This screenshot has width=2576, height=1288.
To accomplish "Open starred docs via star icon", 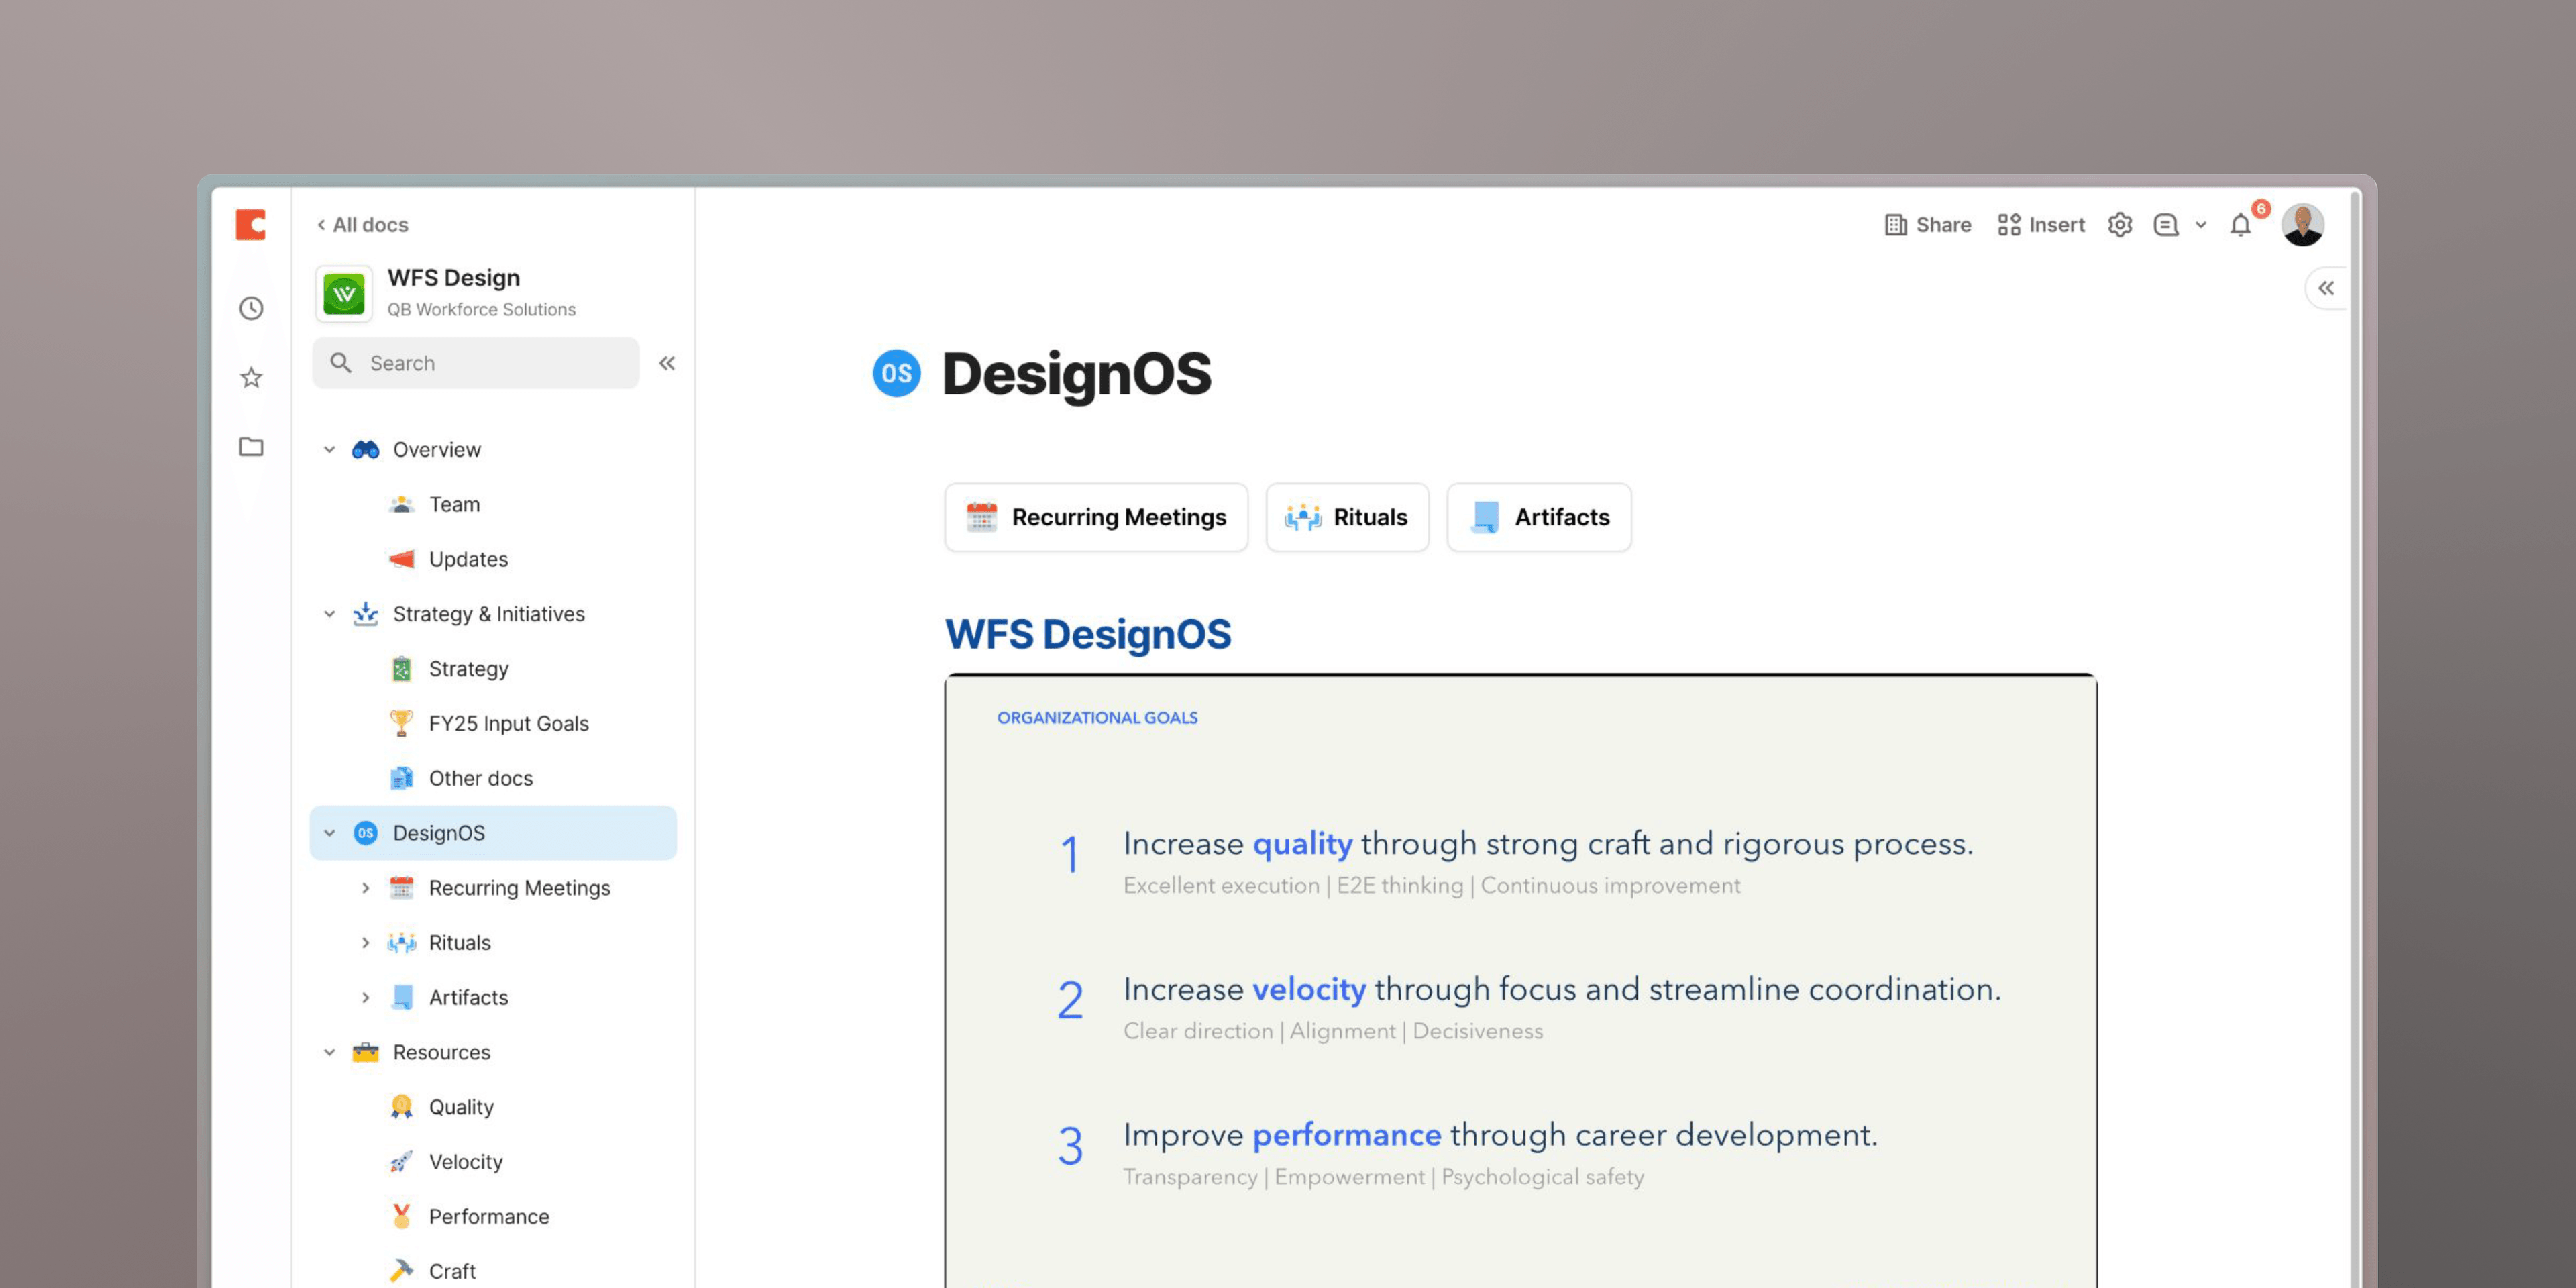I will click(x=251, y=378).
